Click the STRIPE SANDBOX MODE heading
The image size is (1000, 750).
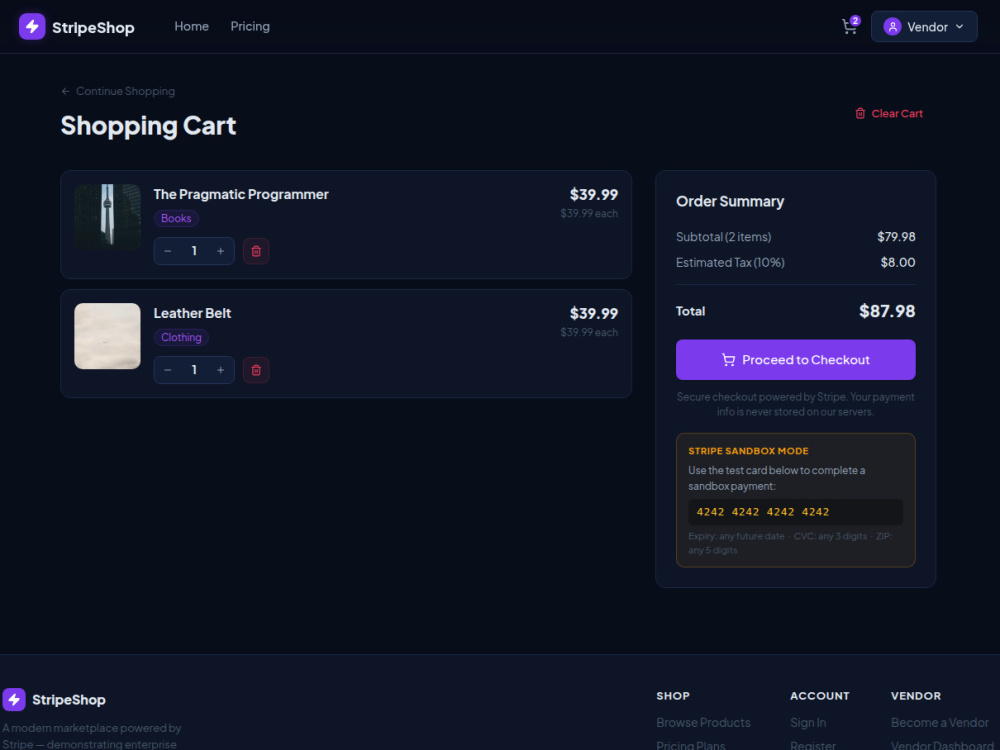click(x=748, y=451)
